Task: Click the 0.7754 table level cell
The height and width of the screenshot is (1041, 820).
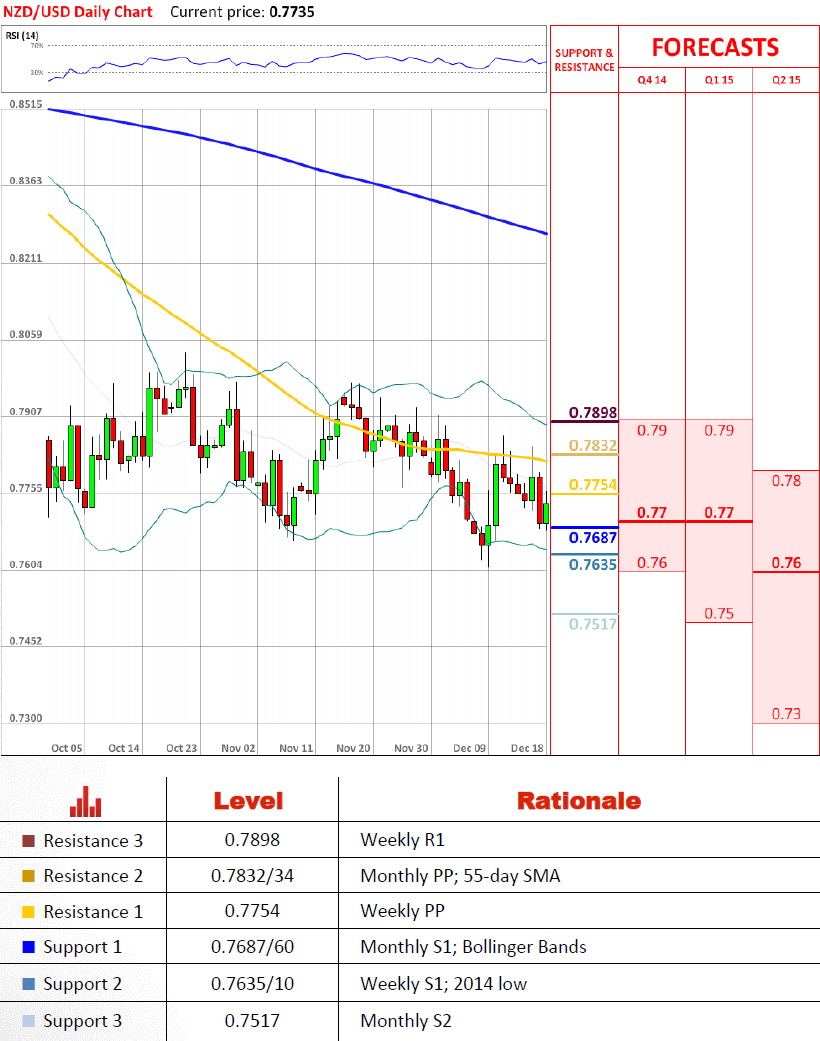Action: [252, 912]
